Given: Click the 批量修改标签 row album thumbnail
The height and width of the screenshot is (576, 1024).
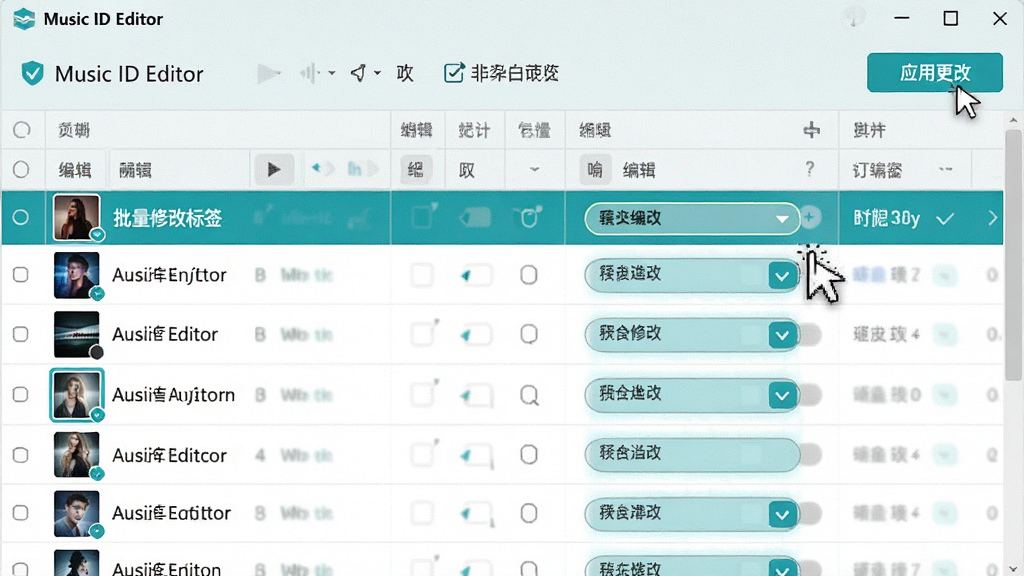Looking at the screenshot, I should [77, 217].
